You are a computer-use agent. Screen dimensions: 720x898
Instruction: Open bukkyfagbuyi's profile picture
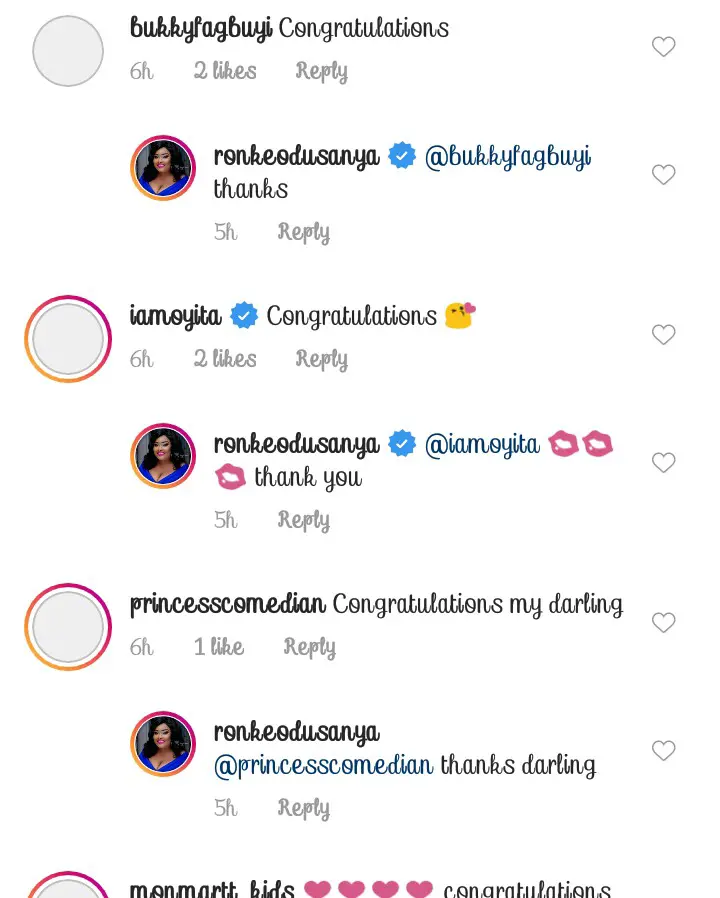tap(68, 51)
